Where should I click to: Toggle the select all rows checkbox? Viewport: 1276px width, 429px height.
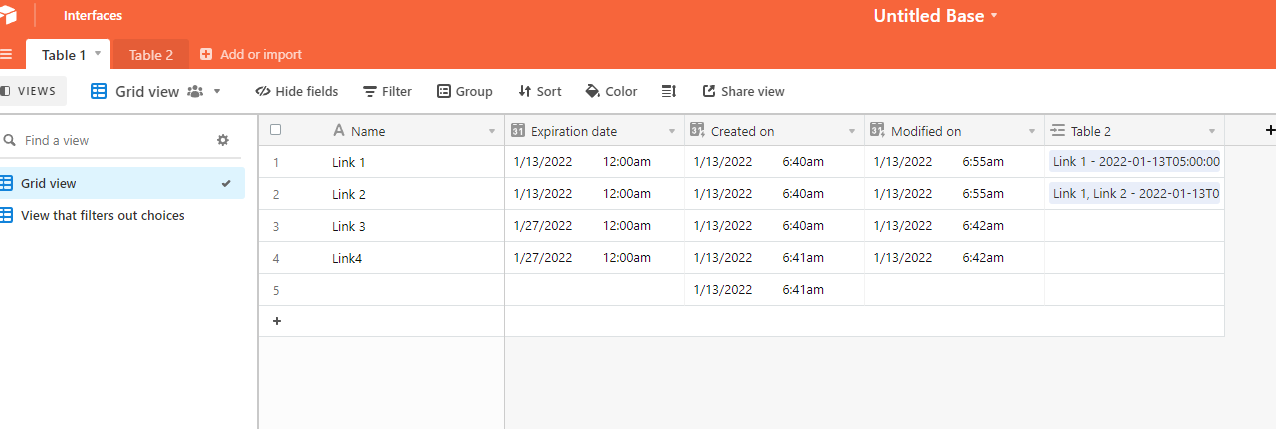coord(276,130)
